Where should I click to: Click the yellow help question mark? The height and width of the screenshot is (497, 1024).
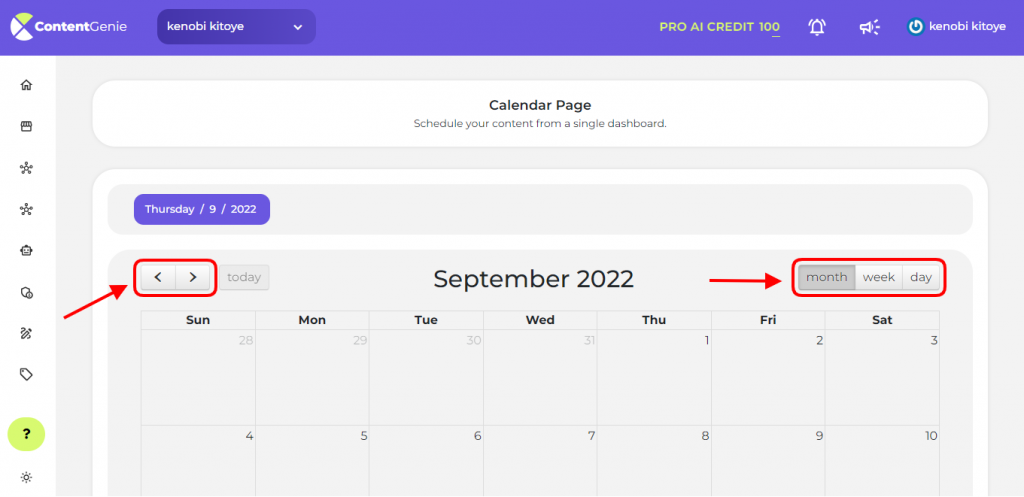click(26, 434)
